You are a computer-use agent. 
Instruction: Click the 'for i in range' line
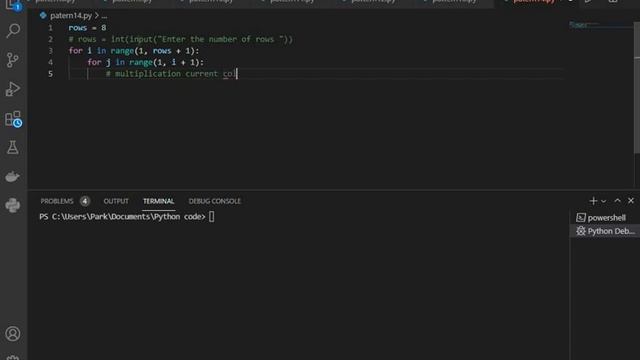click(134, 51)
